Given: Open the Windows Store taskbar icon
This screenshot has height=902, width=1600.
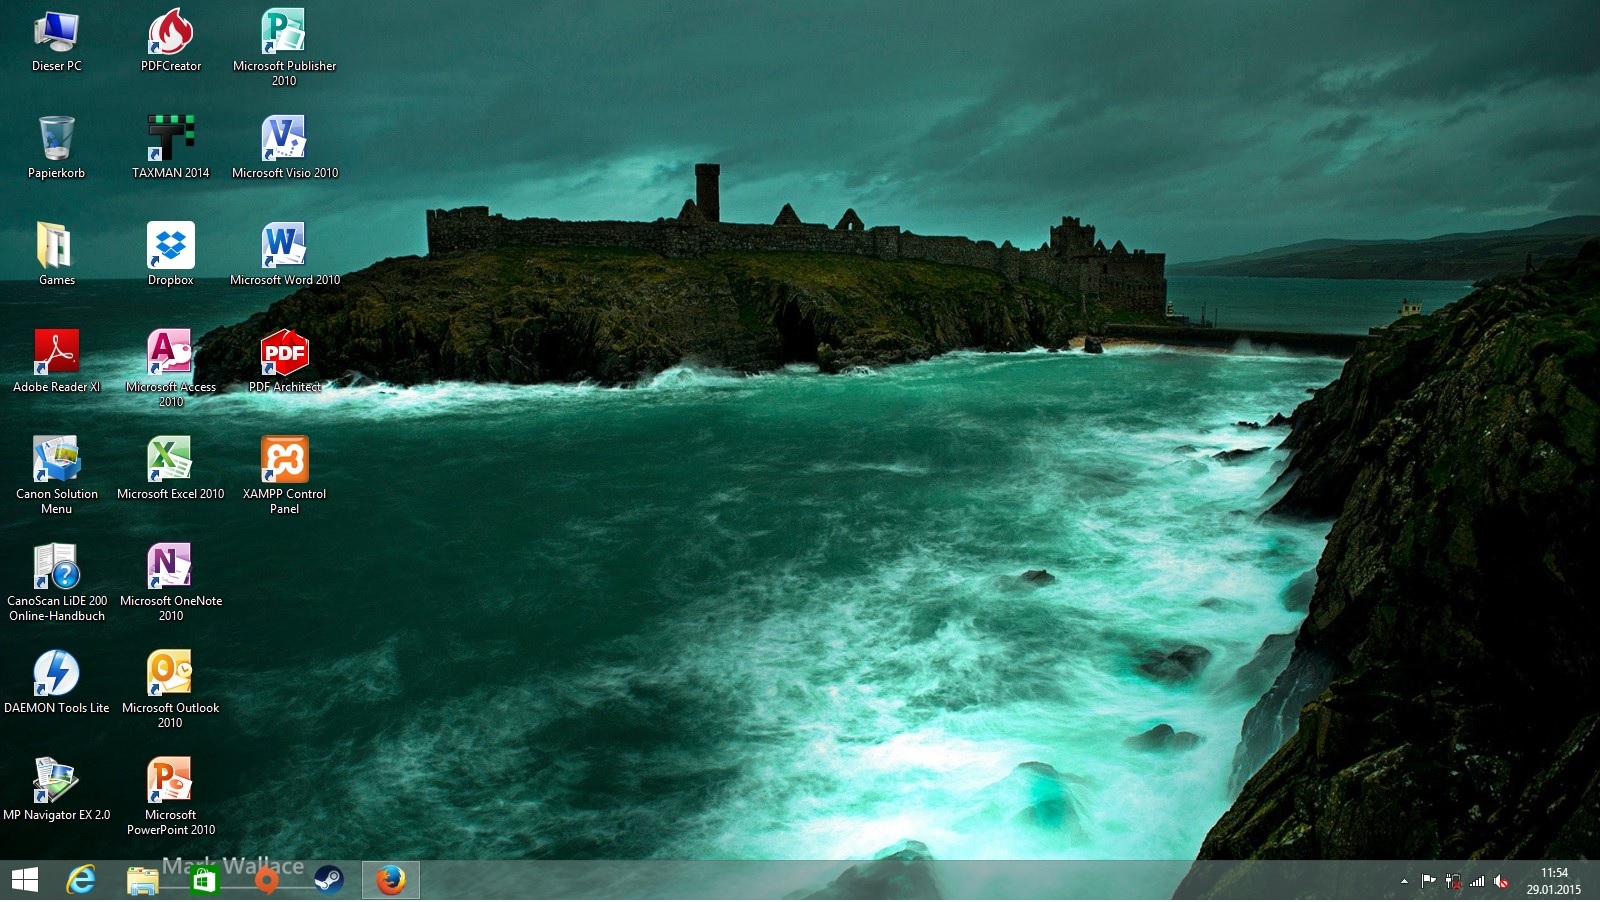Looking at the screenshot, I should [x=204, y=880].
